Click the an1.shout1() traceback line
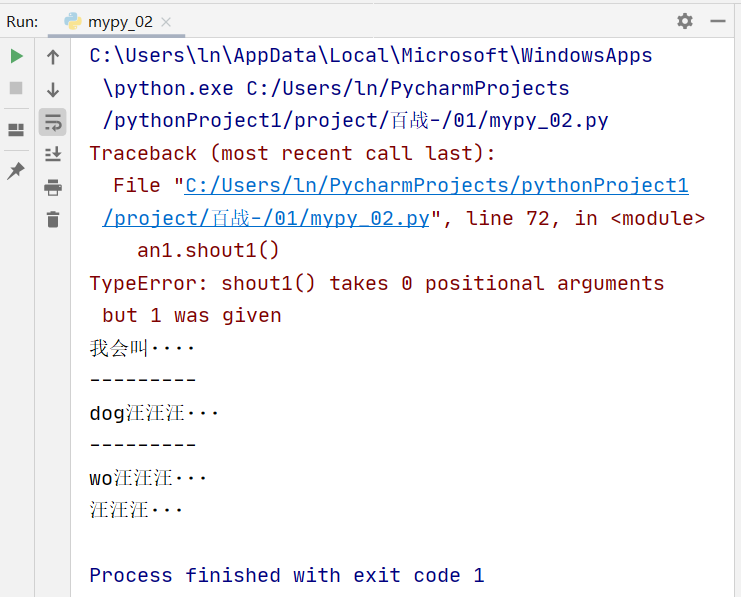The width and height of the screenshot is (741, 597). point(208,250)
